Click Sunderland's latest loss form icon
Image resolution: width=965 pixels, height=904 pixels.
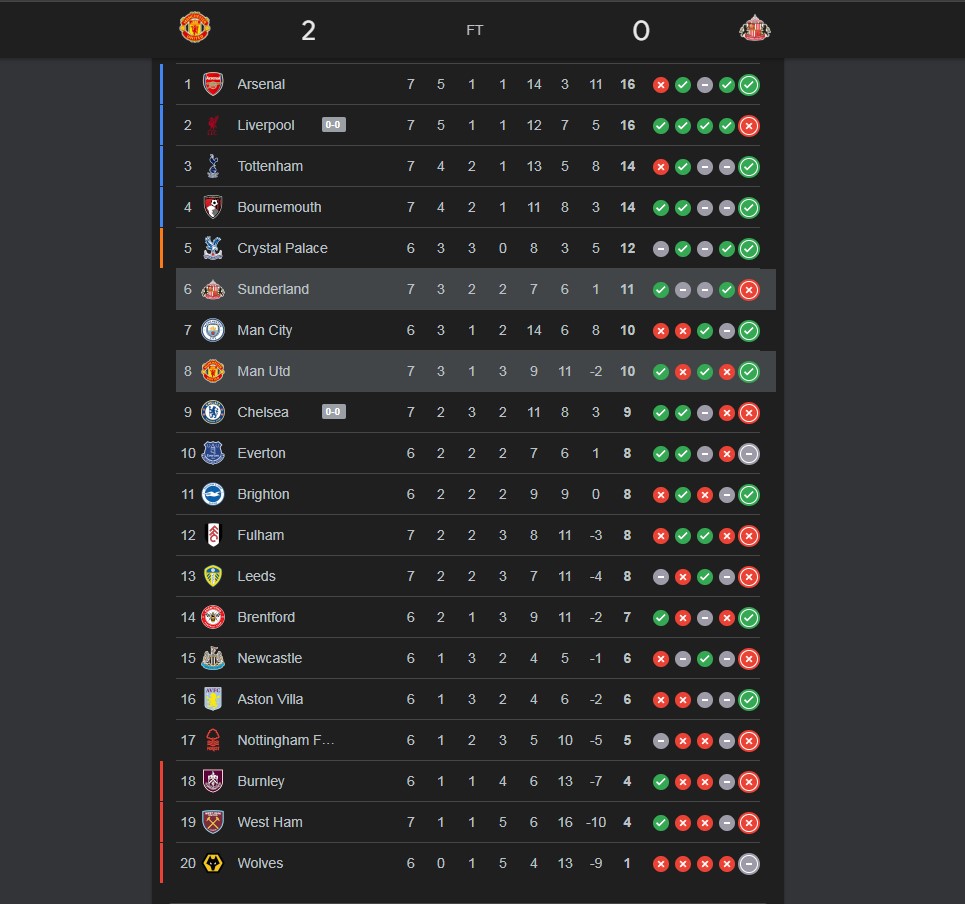tap(749, 290)
